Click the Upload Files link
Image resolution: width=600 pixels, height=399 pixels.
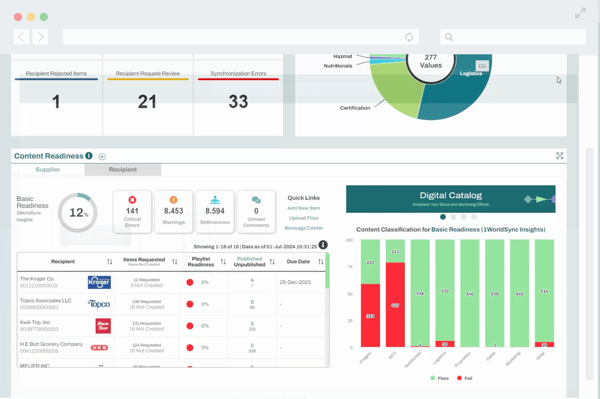(x=303, y=218)
